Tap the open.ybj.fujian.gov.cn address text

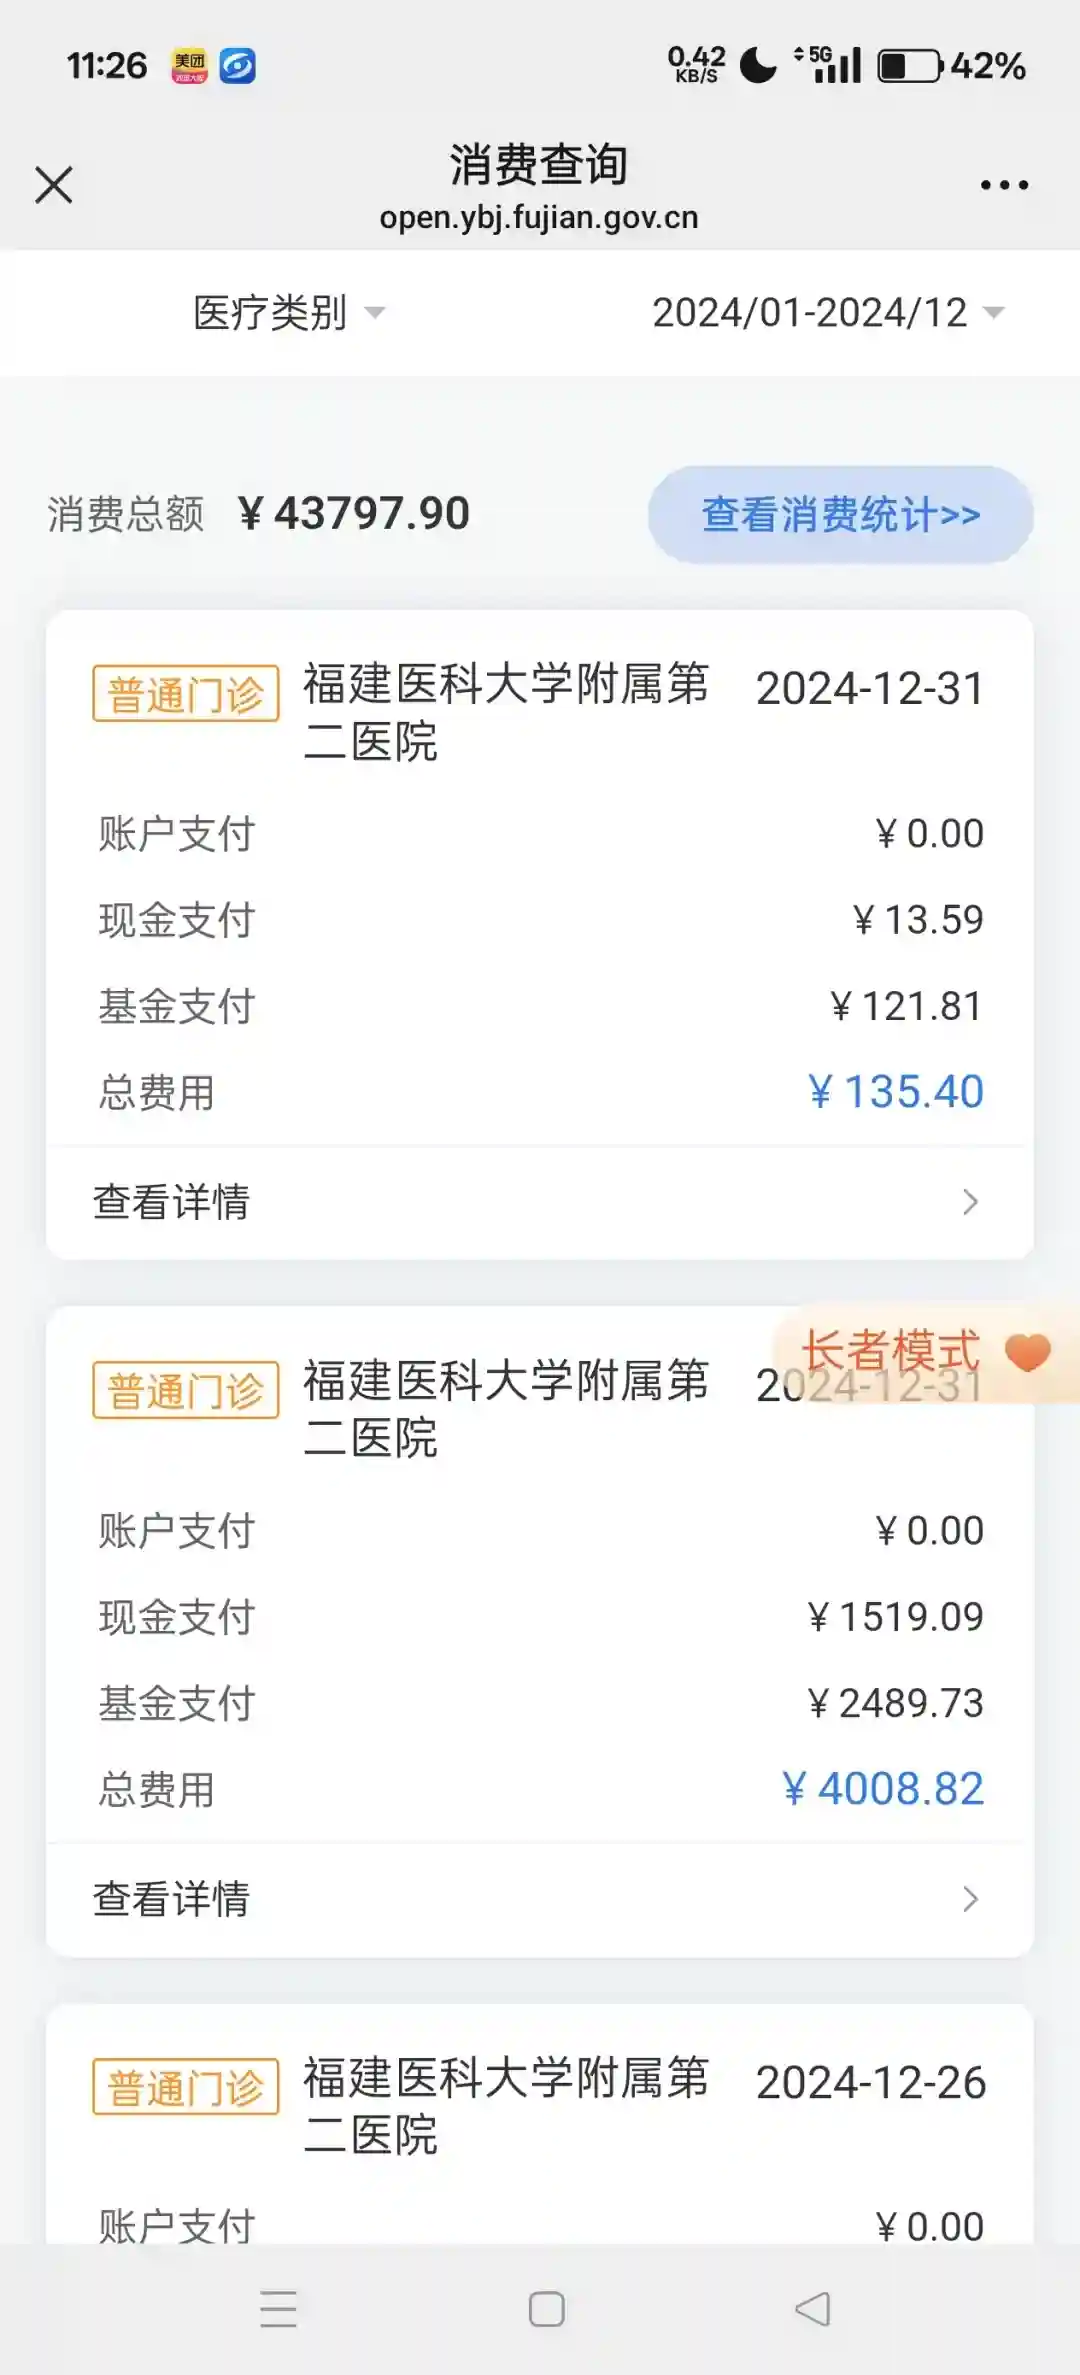tap(539, 218)
